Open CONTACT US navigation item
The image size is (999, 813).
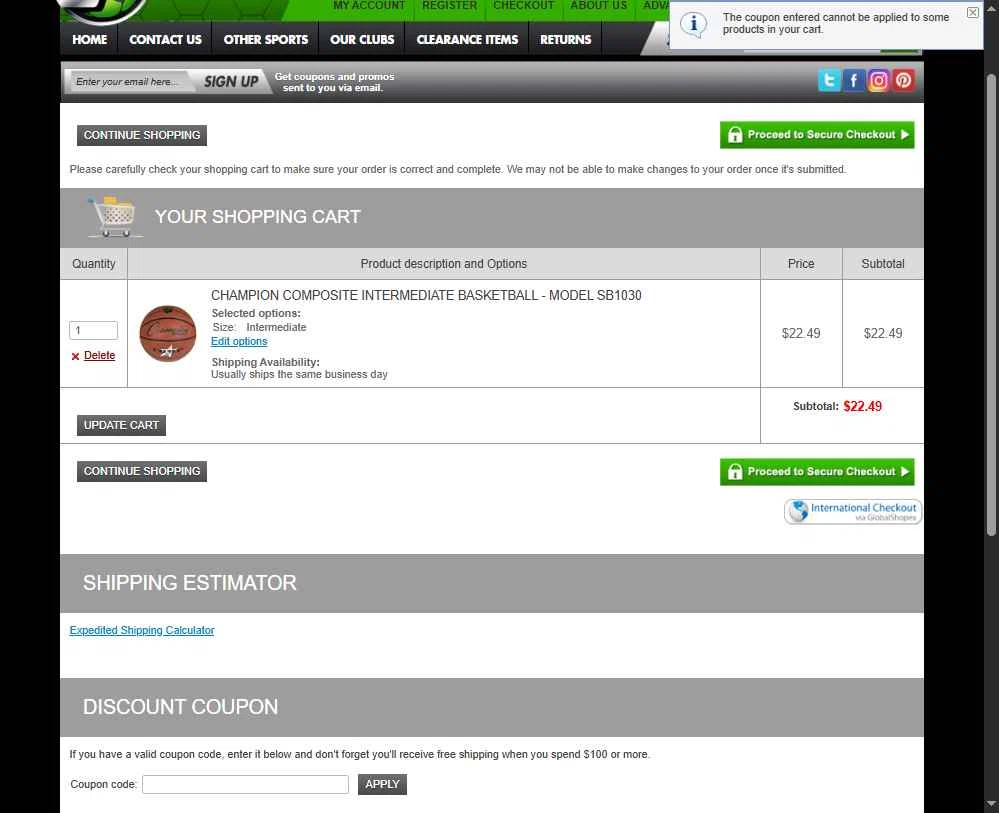165,40
